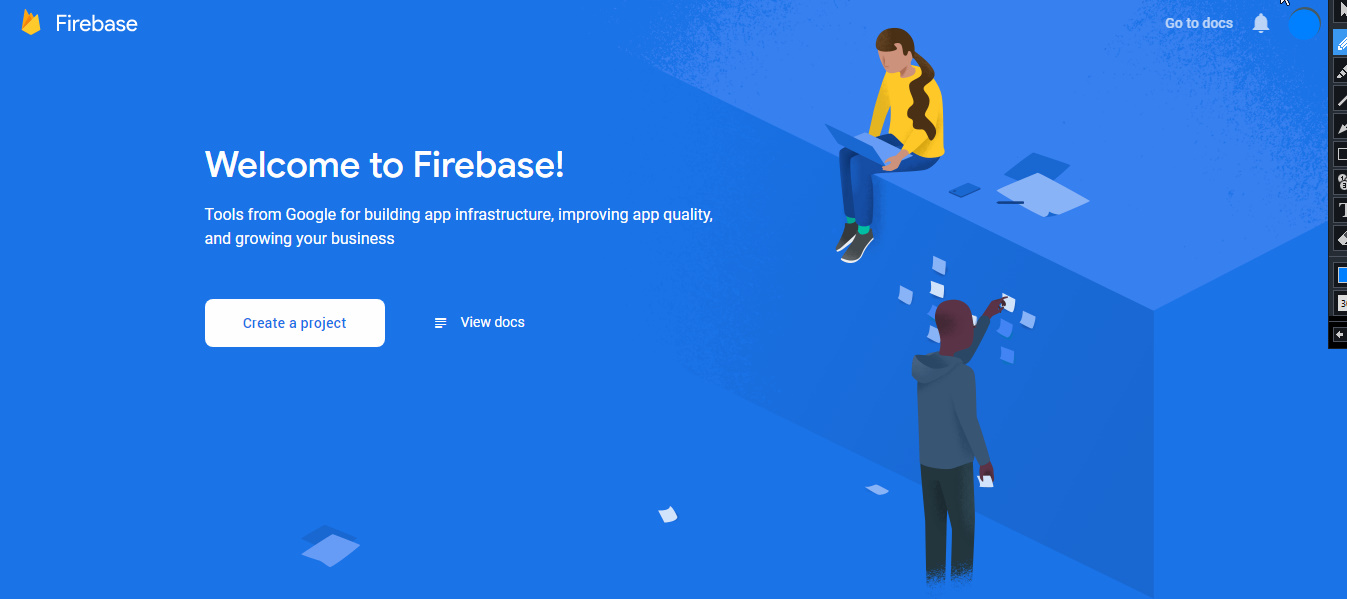Click the Firebase flame logo
Screen dimensions: 1347x599
[x=31, y=23]
